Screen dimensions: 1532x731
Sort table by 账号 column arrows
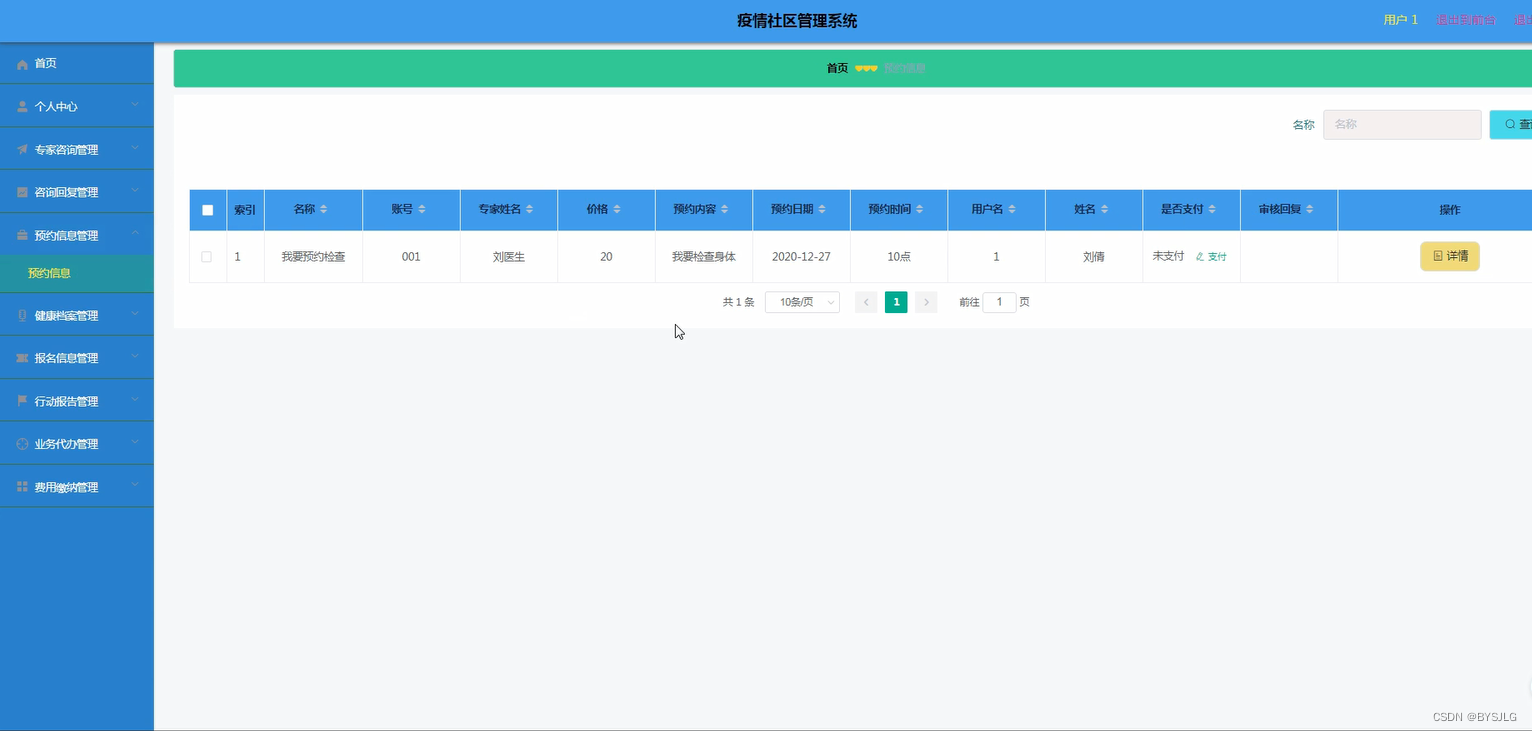click(x=421, y=209)
